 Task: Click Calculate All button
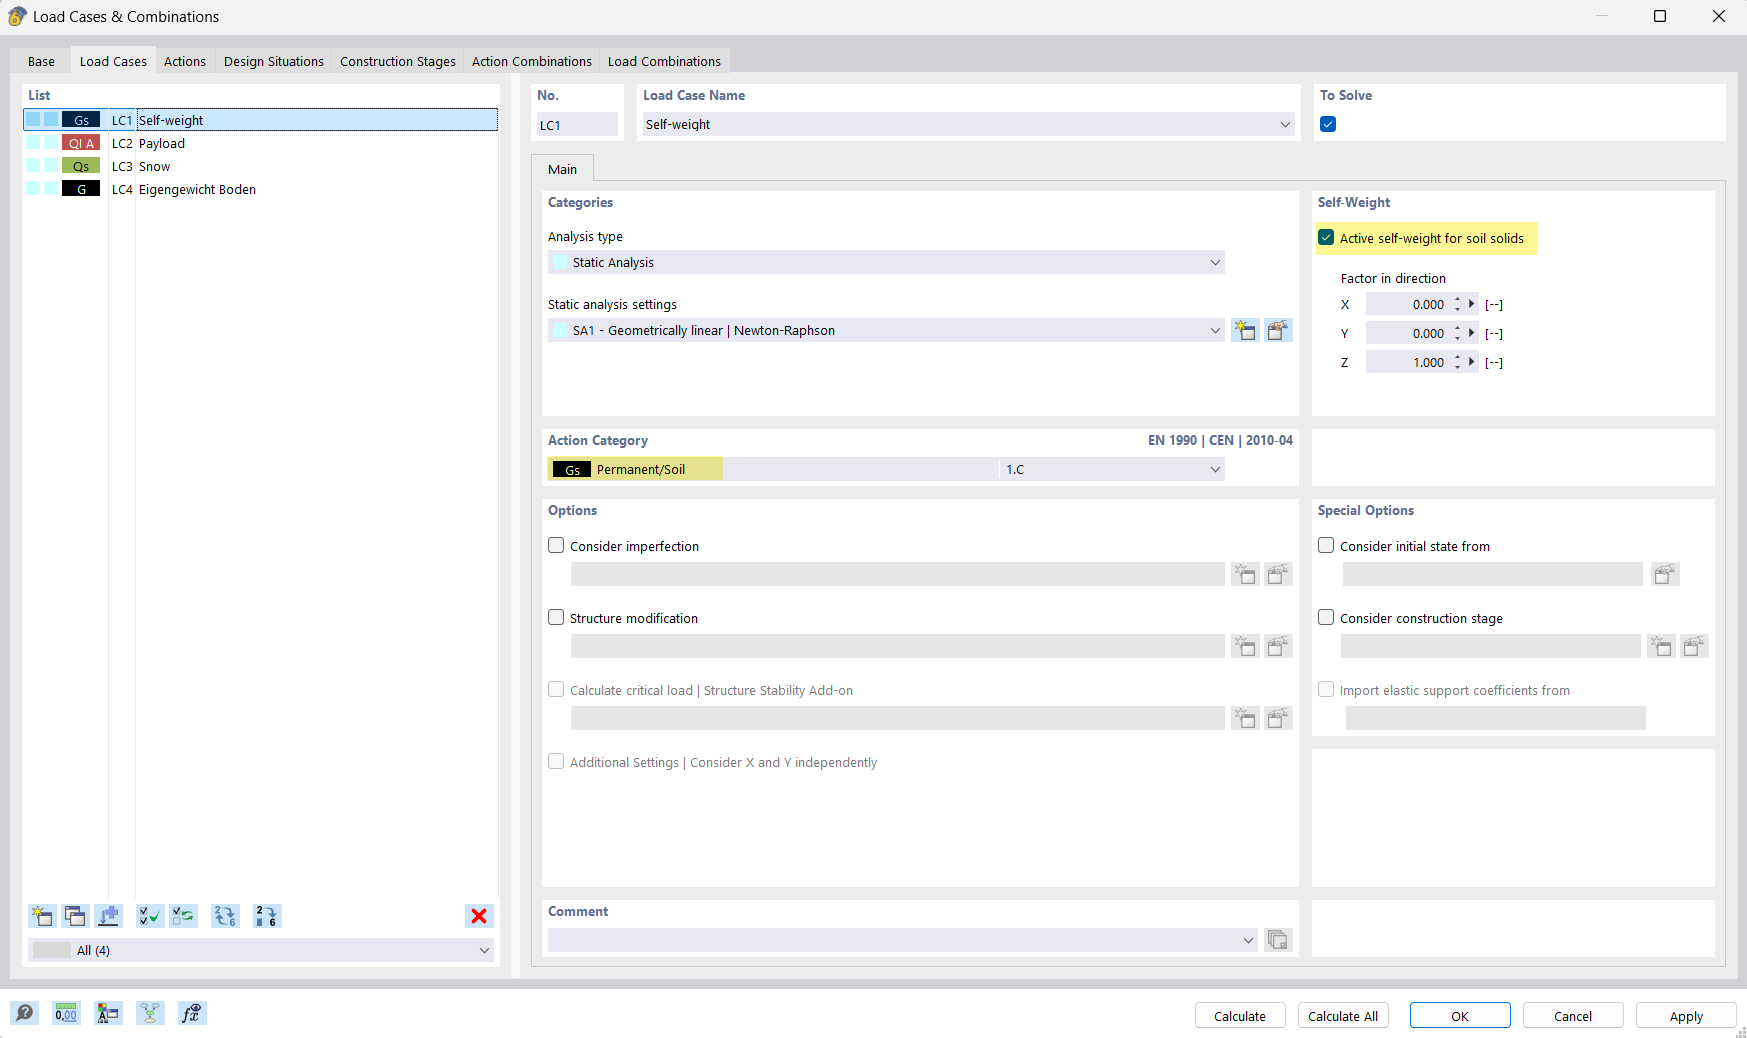point(1343,1016)
